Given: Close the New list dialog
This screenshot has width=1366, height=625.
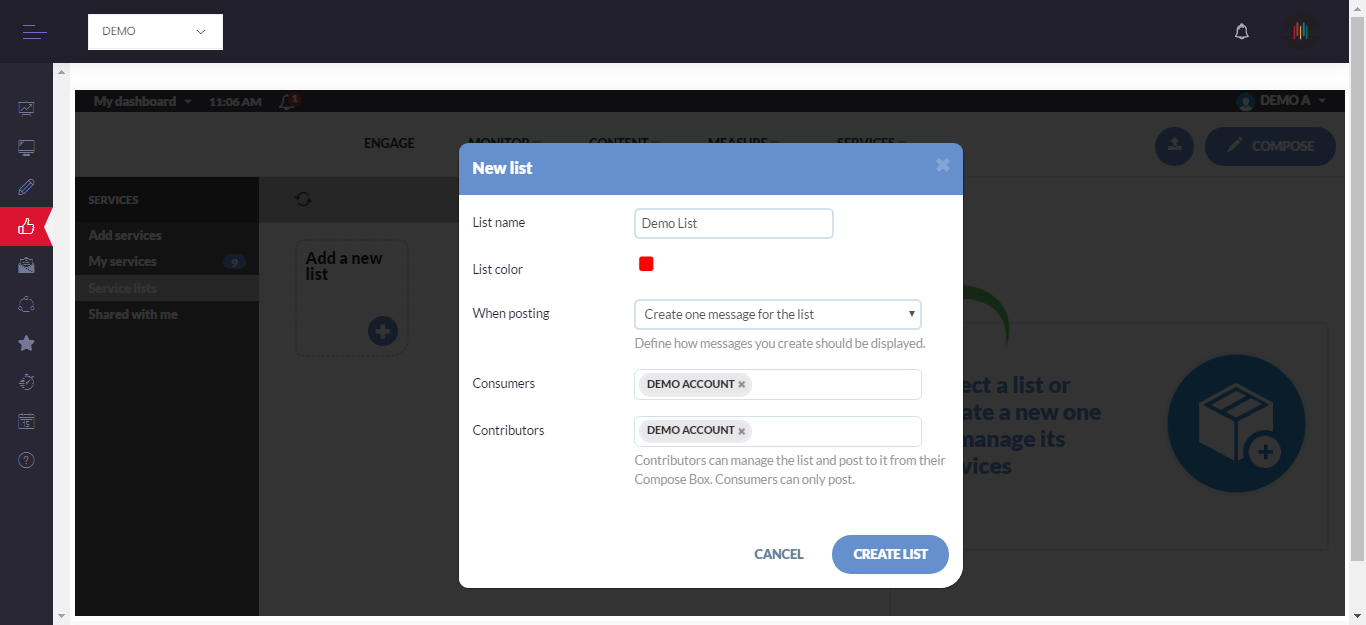Looking at the screenshot, I should point(942,166).
